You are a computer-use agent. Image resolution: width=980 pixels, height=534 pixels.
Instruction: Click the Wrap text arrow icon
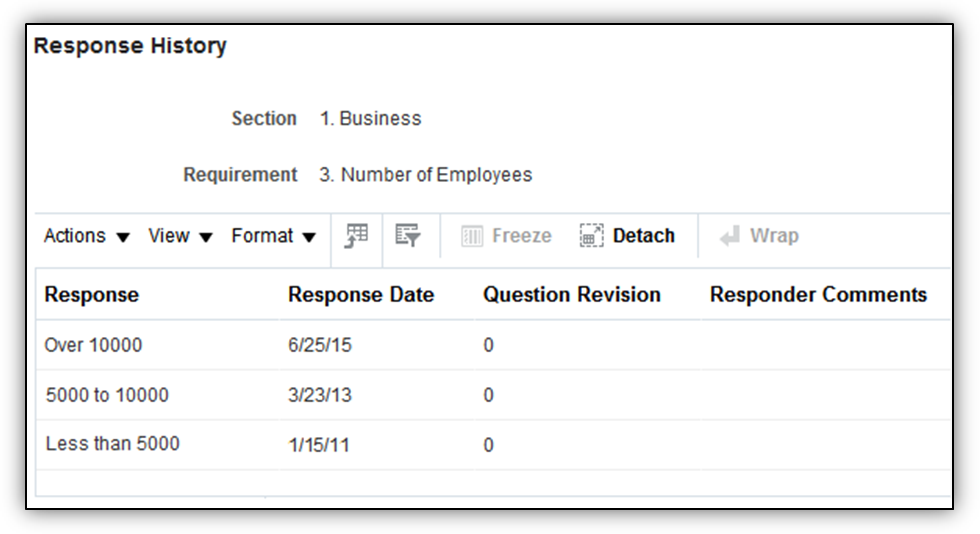coord(730,236)
